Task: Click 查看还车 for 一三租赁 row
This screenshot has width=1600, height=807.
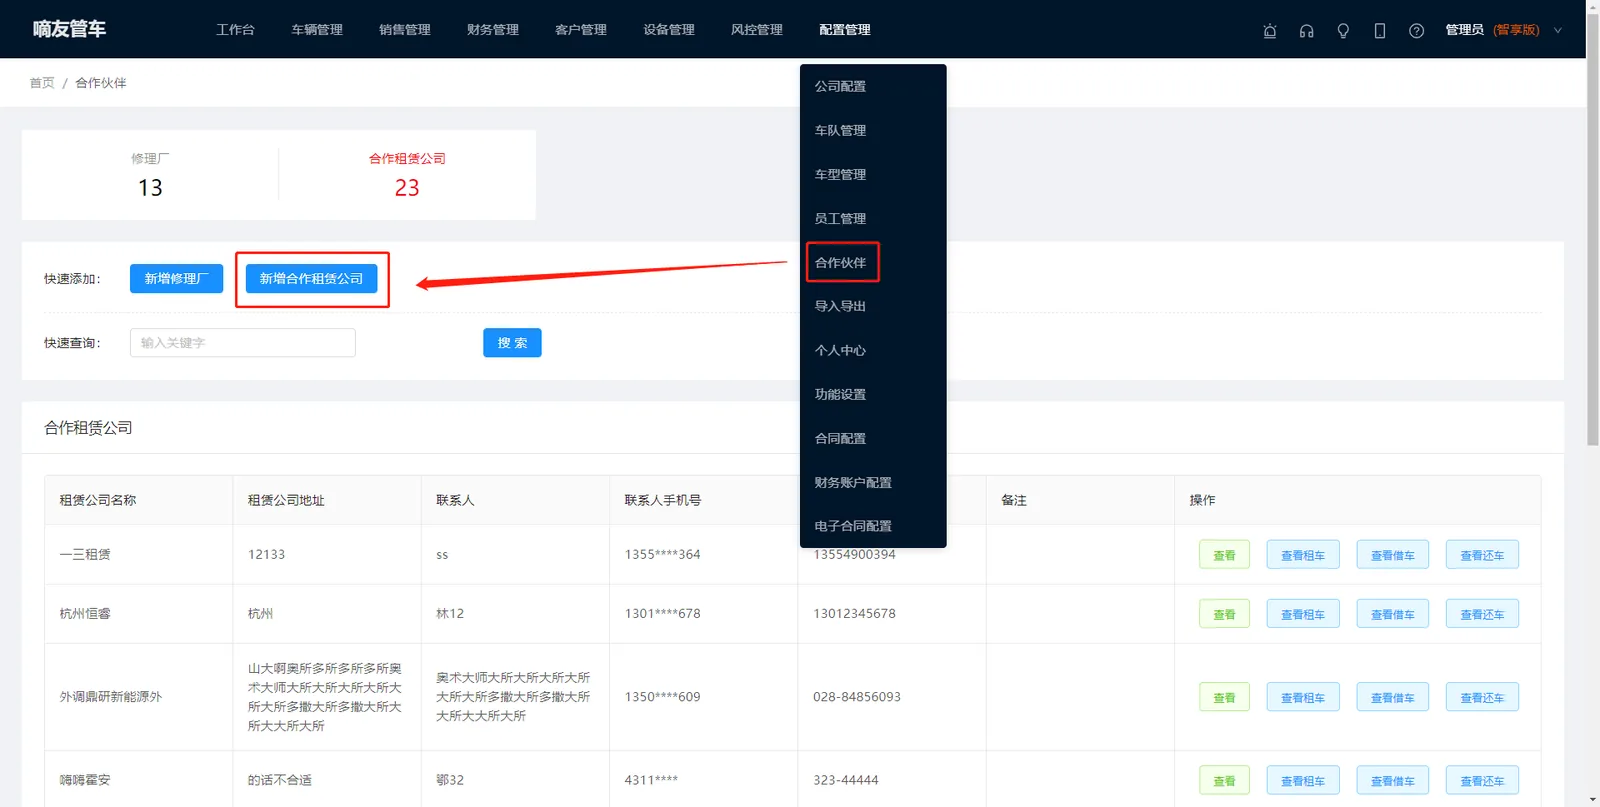Action: click(x=1482, y=555)
